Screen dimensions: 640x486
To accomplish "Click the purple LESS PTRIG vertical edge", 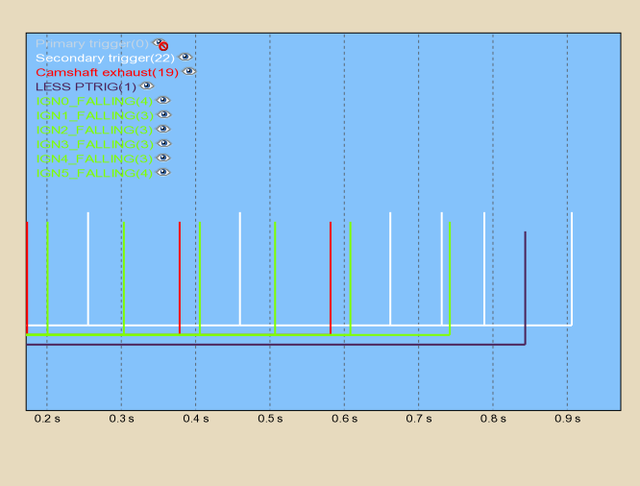I will [525, 288].
